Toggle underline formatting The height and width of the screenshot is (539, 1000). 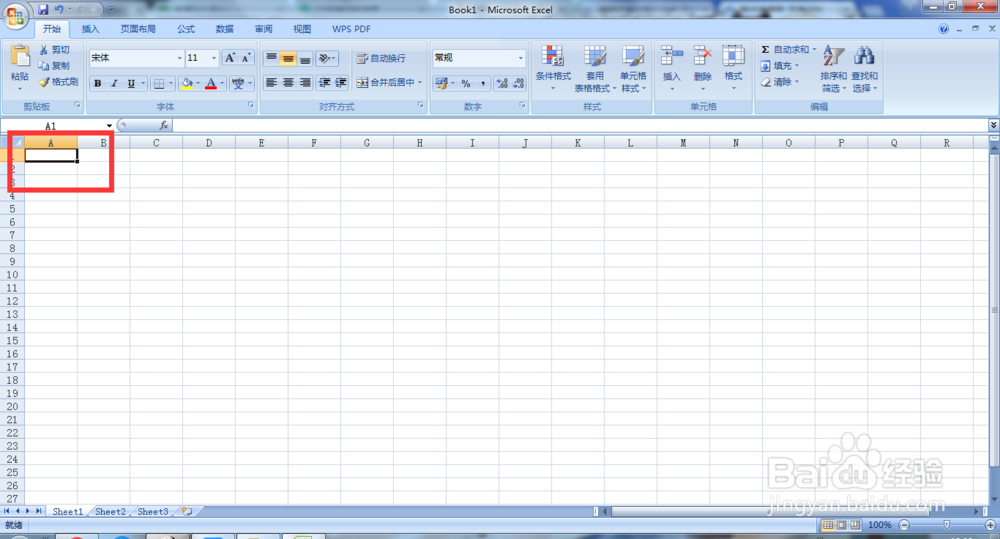pyautogui.click(x=131, y=83)
